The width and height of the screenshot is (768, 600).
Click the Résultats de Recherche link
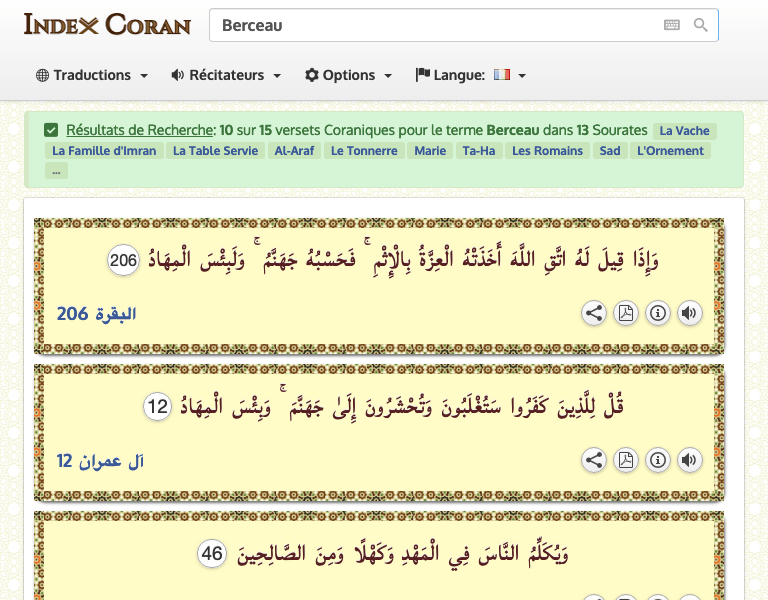(140, 130)
